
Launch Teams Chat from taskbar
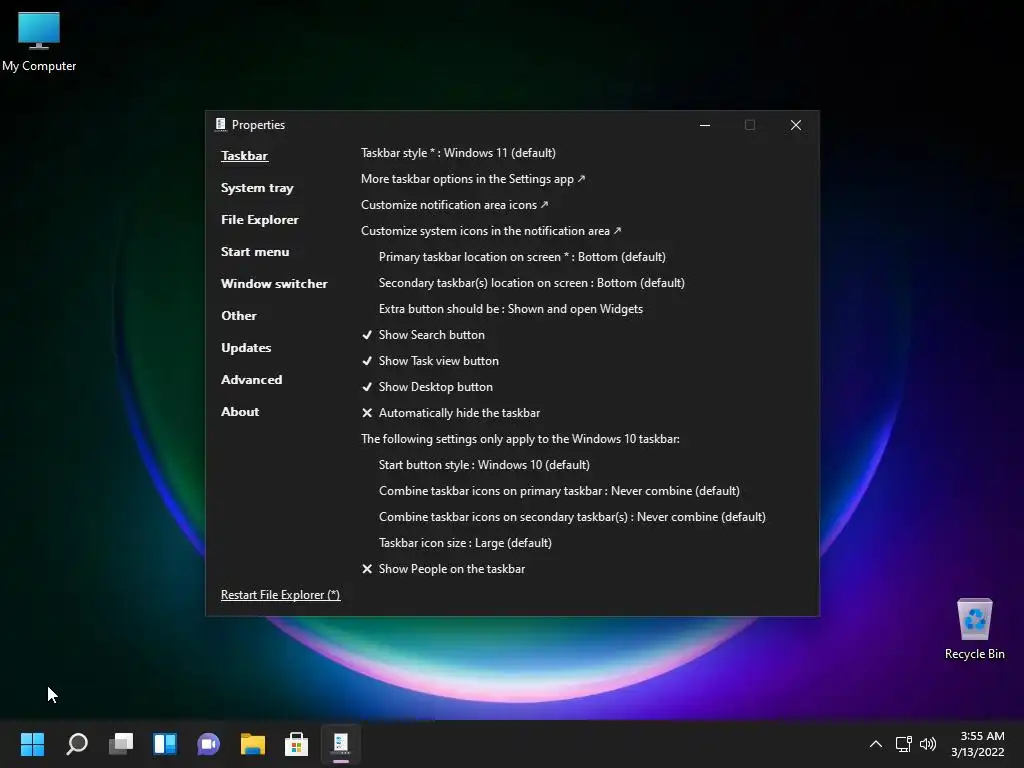(208, 744)
